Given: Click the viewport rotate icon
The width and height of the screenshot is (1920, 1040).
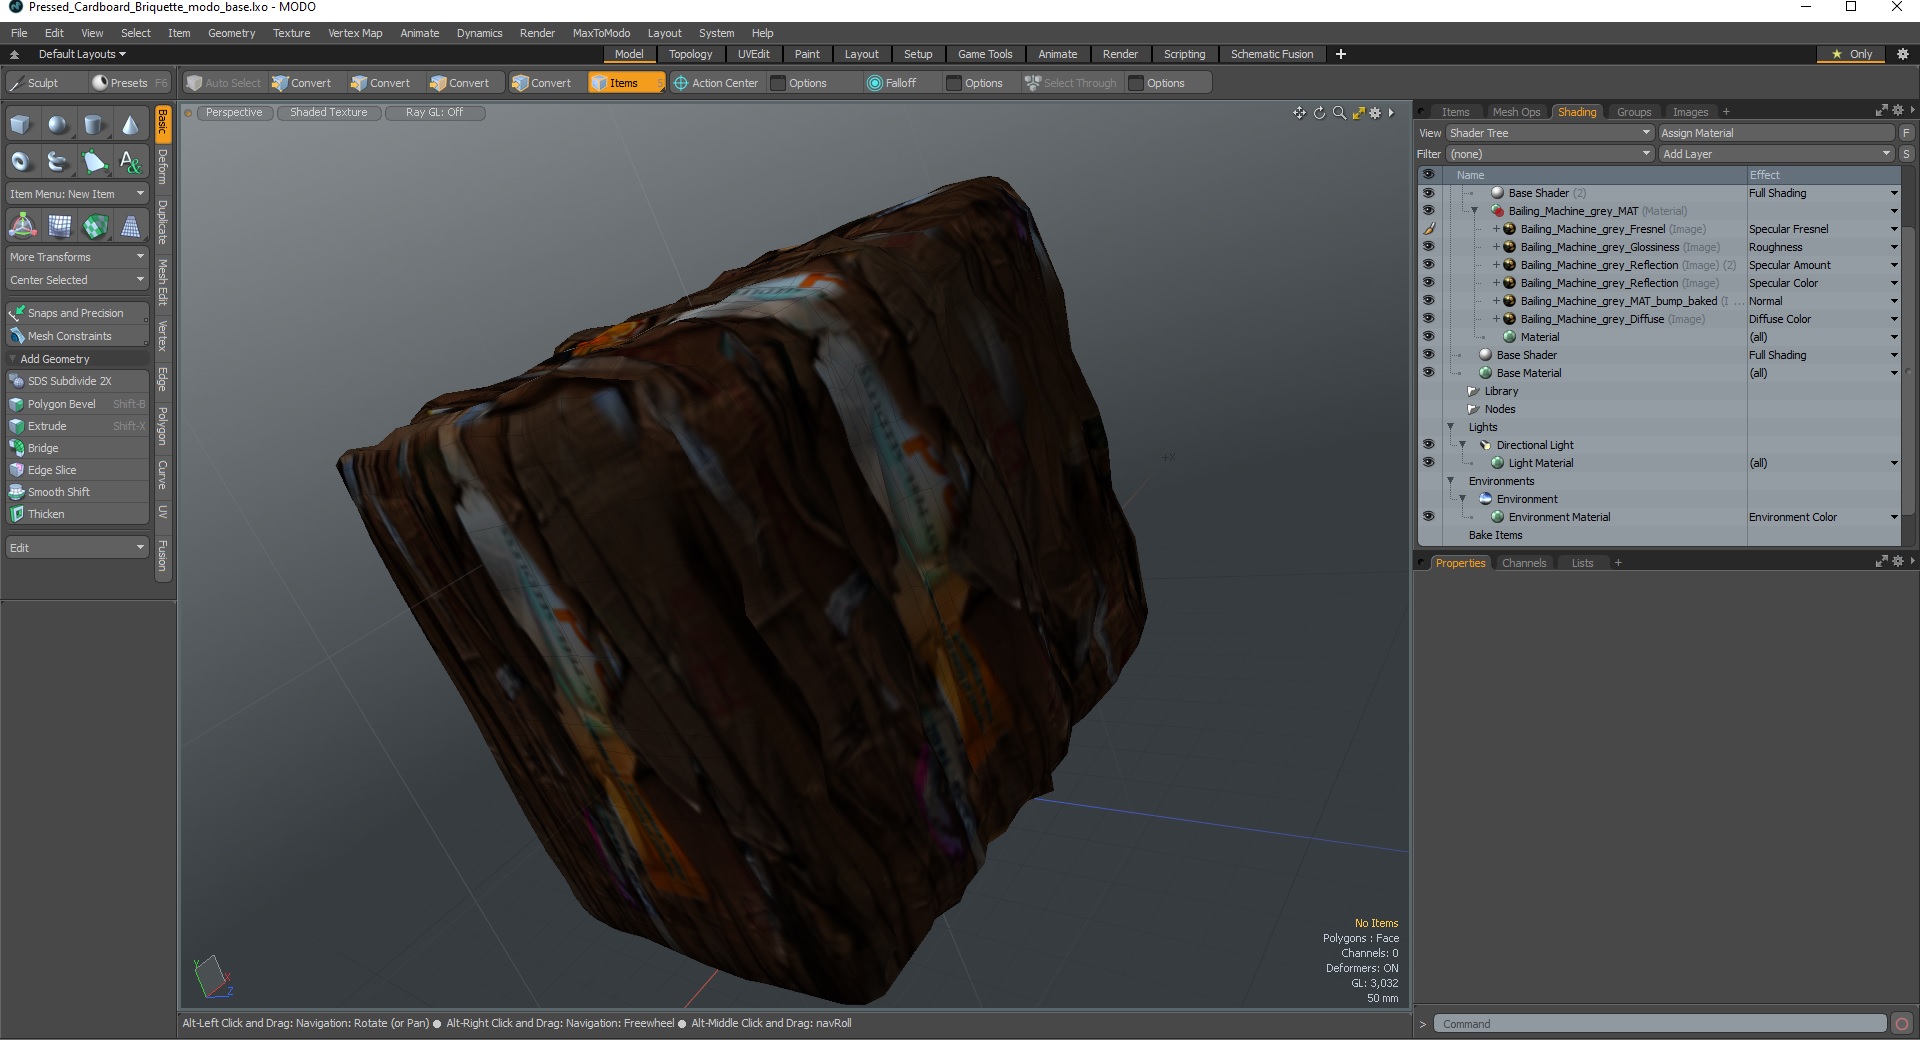Looking at the screenshot, I should point(1319,113).
